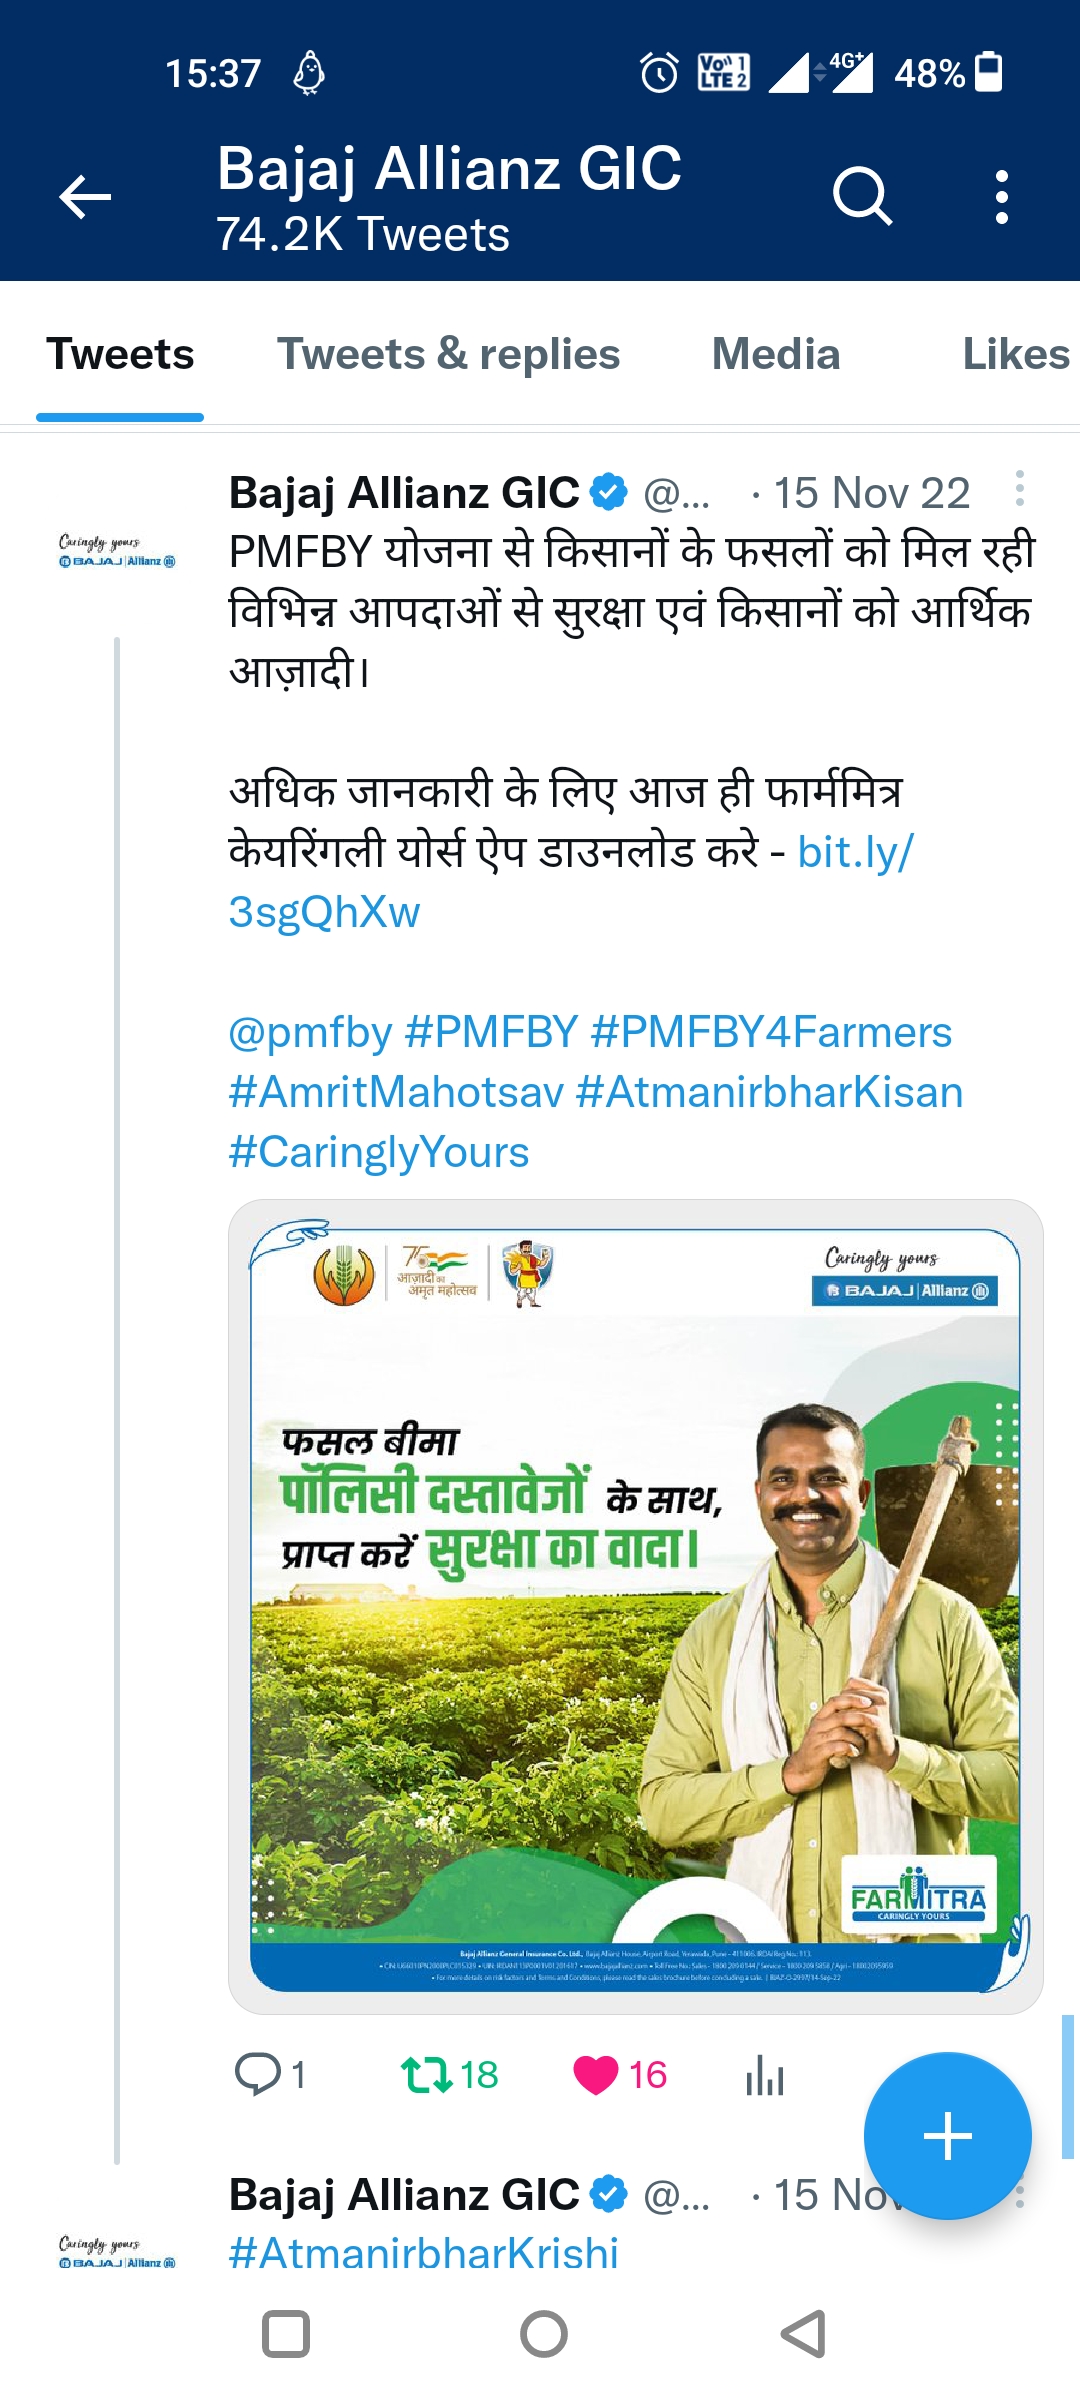View analytics for the PMFBY tweet
1080x2400 pixels.
(x=765, y=2074)
